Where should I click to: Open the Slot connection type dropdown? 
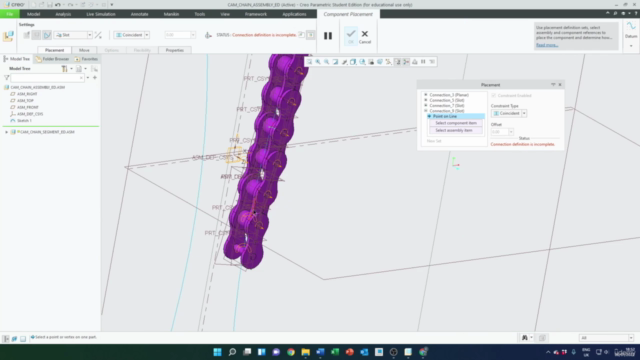click(x=89, y=35)
